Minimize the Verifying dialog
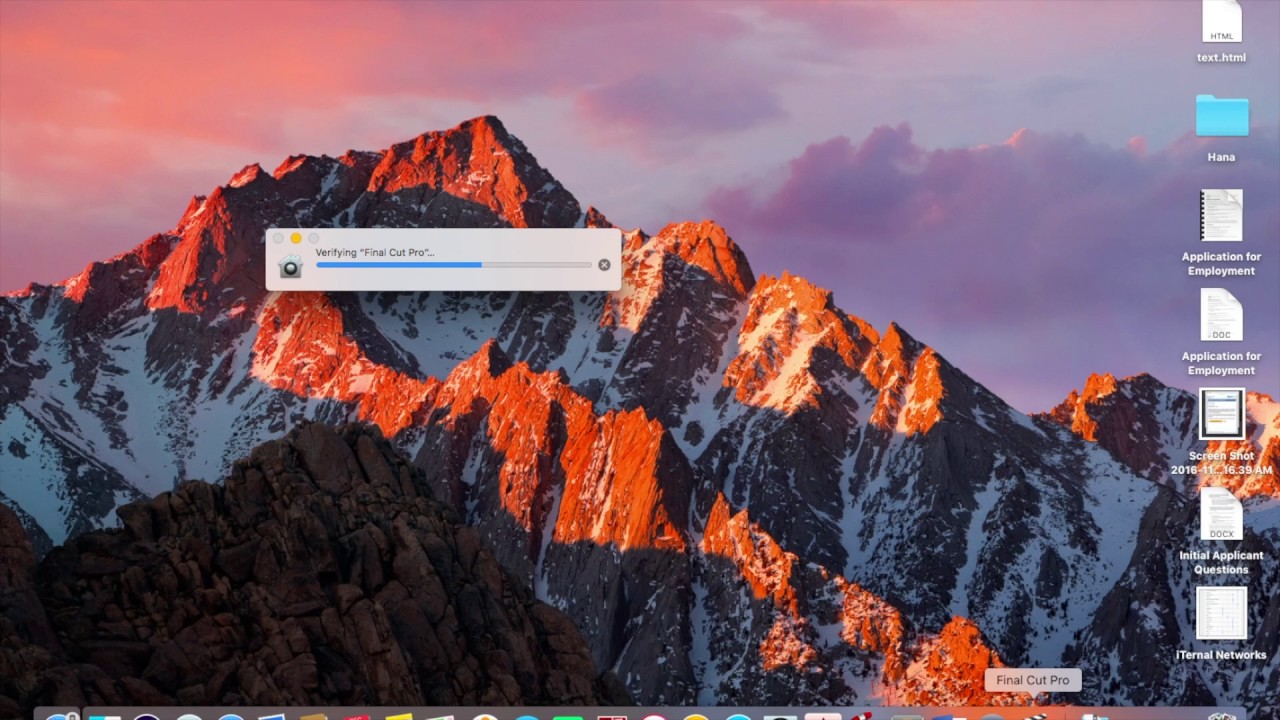The height and width of the screenshot is (720, 1280). 296,239
